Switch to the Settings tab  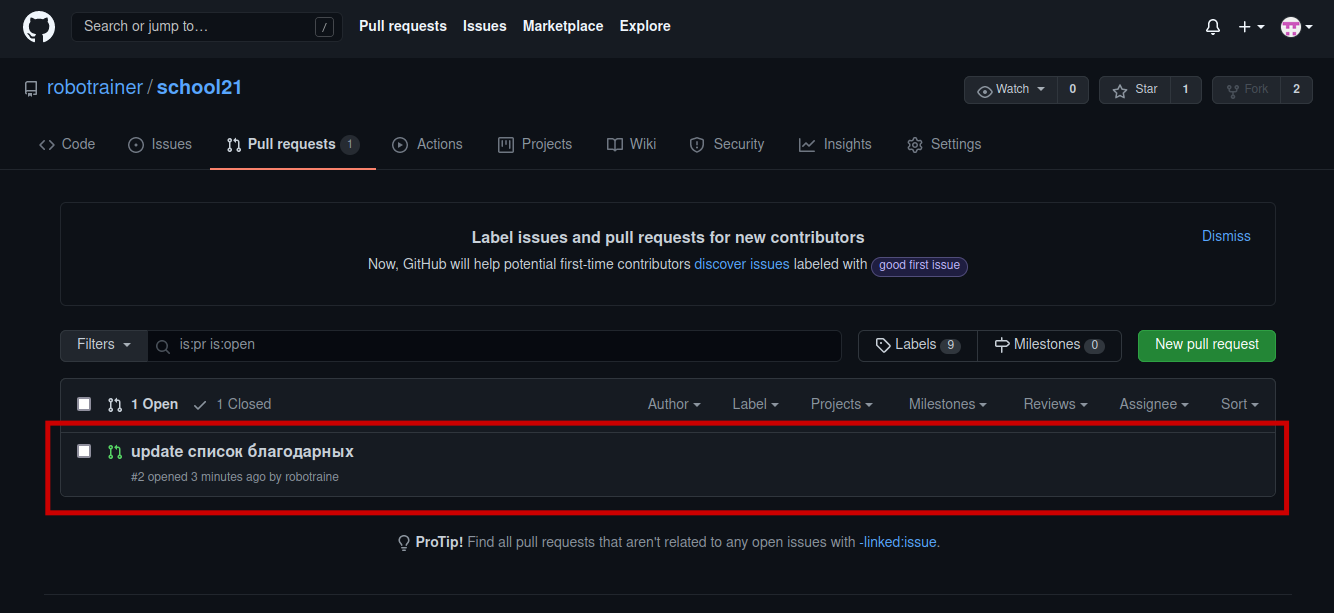[x=944, y=145]
